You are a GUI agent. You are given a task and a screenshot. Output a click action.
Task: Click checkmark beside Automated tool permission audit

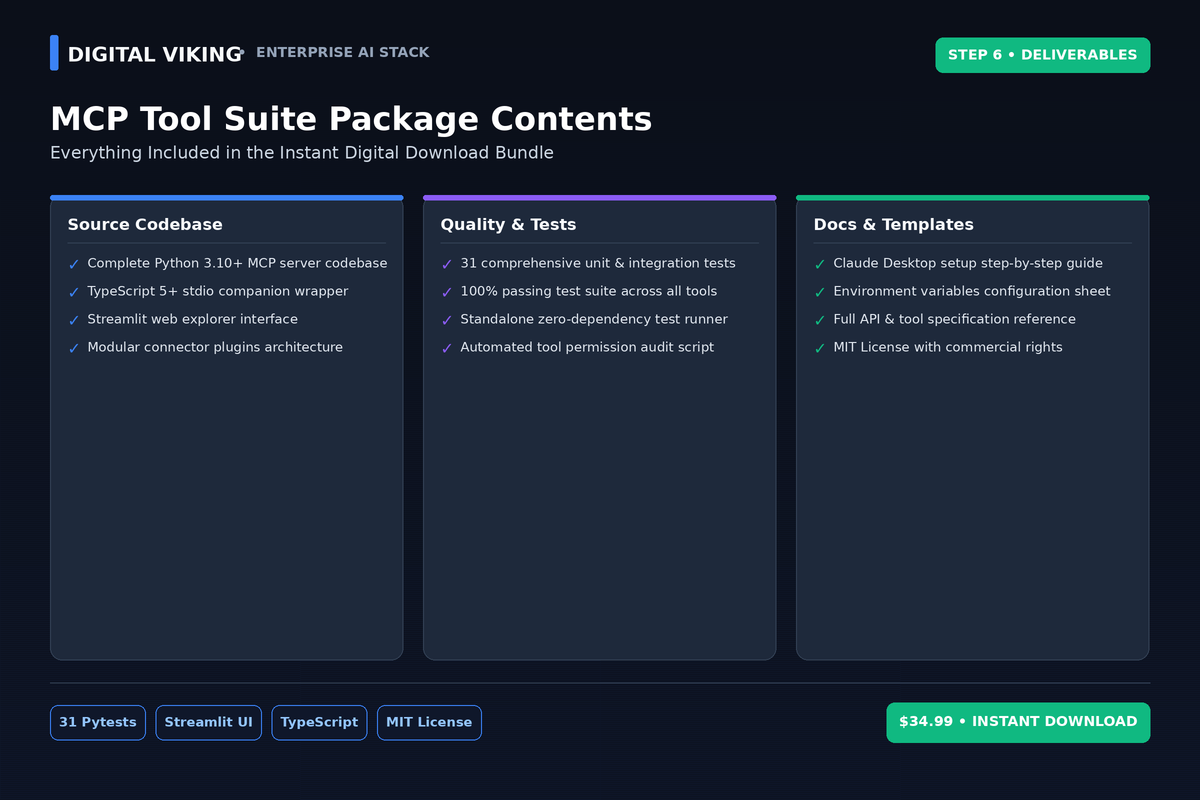pyautogui.click(x=447, y=348)
